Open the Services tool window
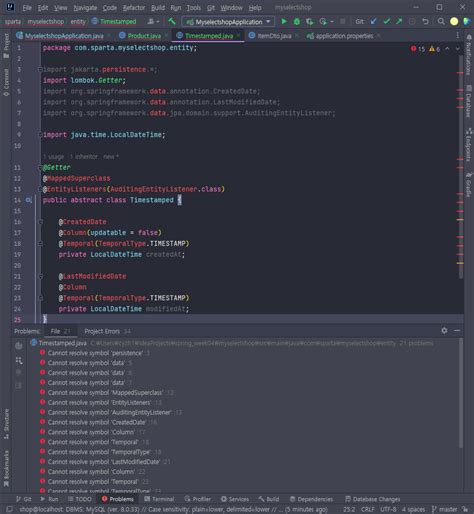 [235, 499]
